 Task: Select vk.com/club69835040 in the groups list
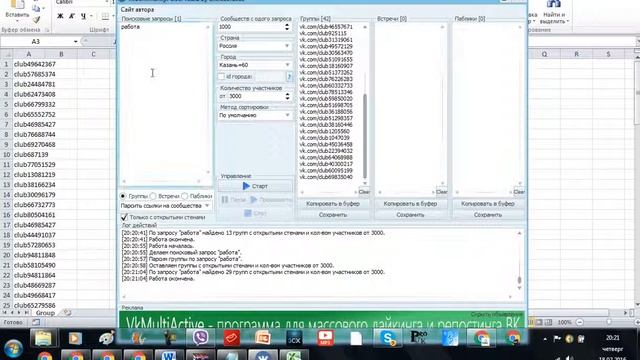pos(326,177)
